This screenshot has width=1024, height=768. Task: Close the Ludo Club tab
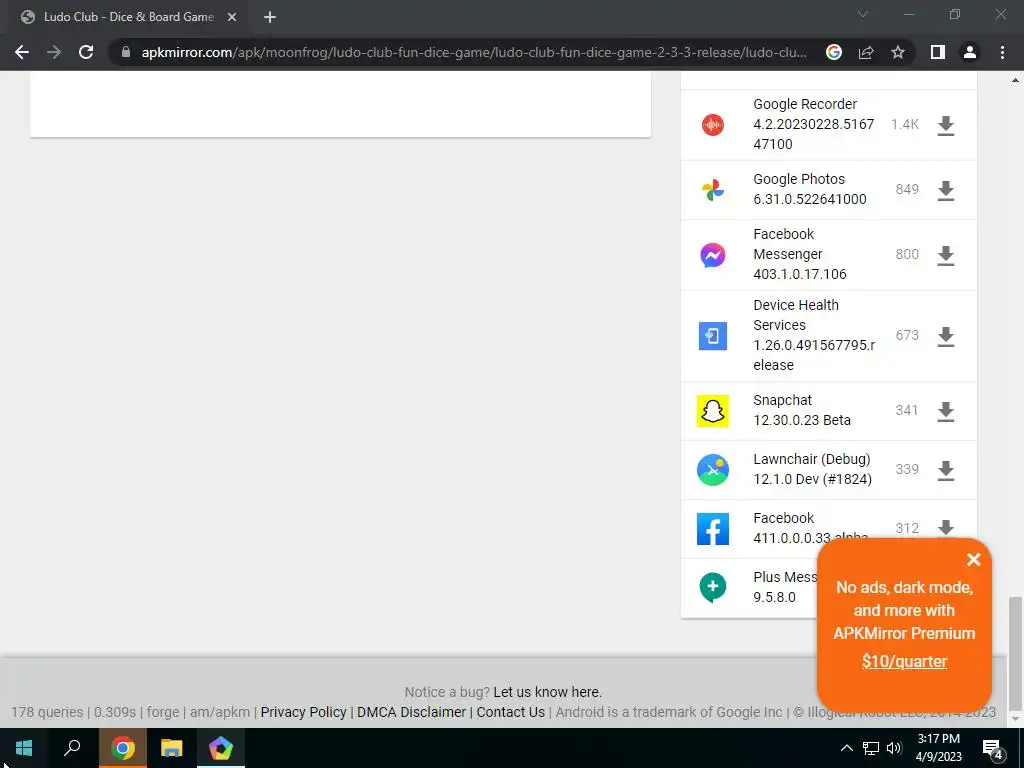(232, 17)
